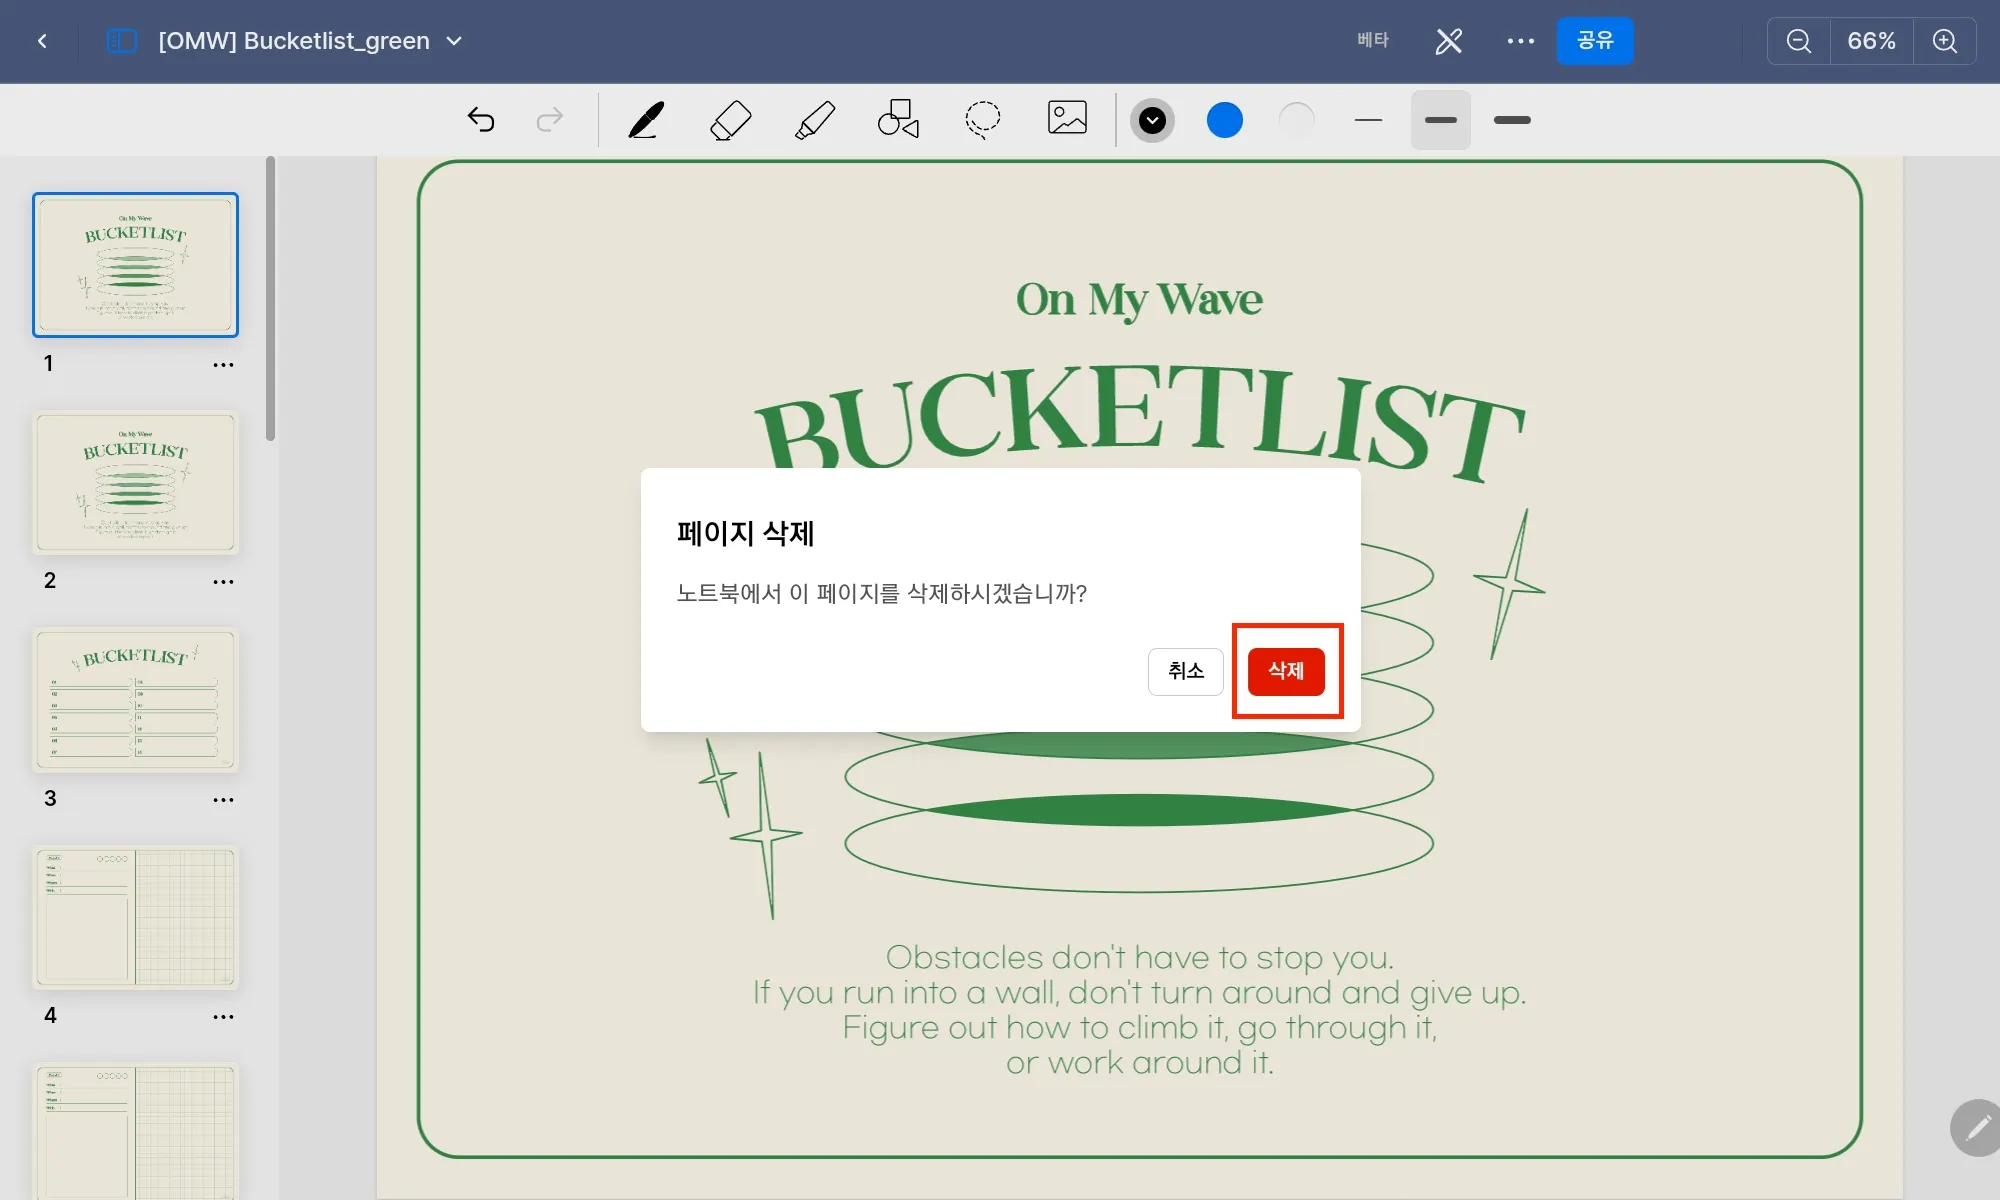Click the Insert Image icon

click(x=1067, y=118)
